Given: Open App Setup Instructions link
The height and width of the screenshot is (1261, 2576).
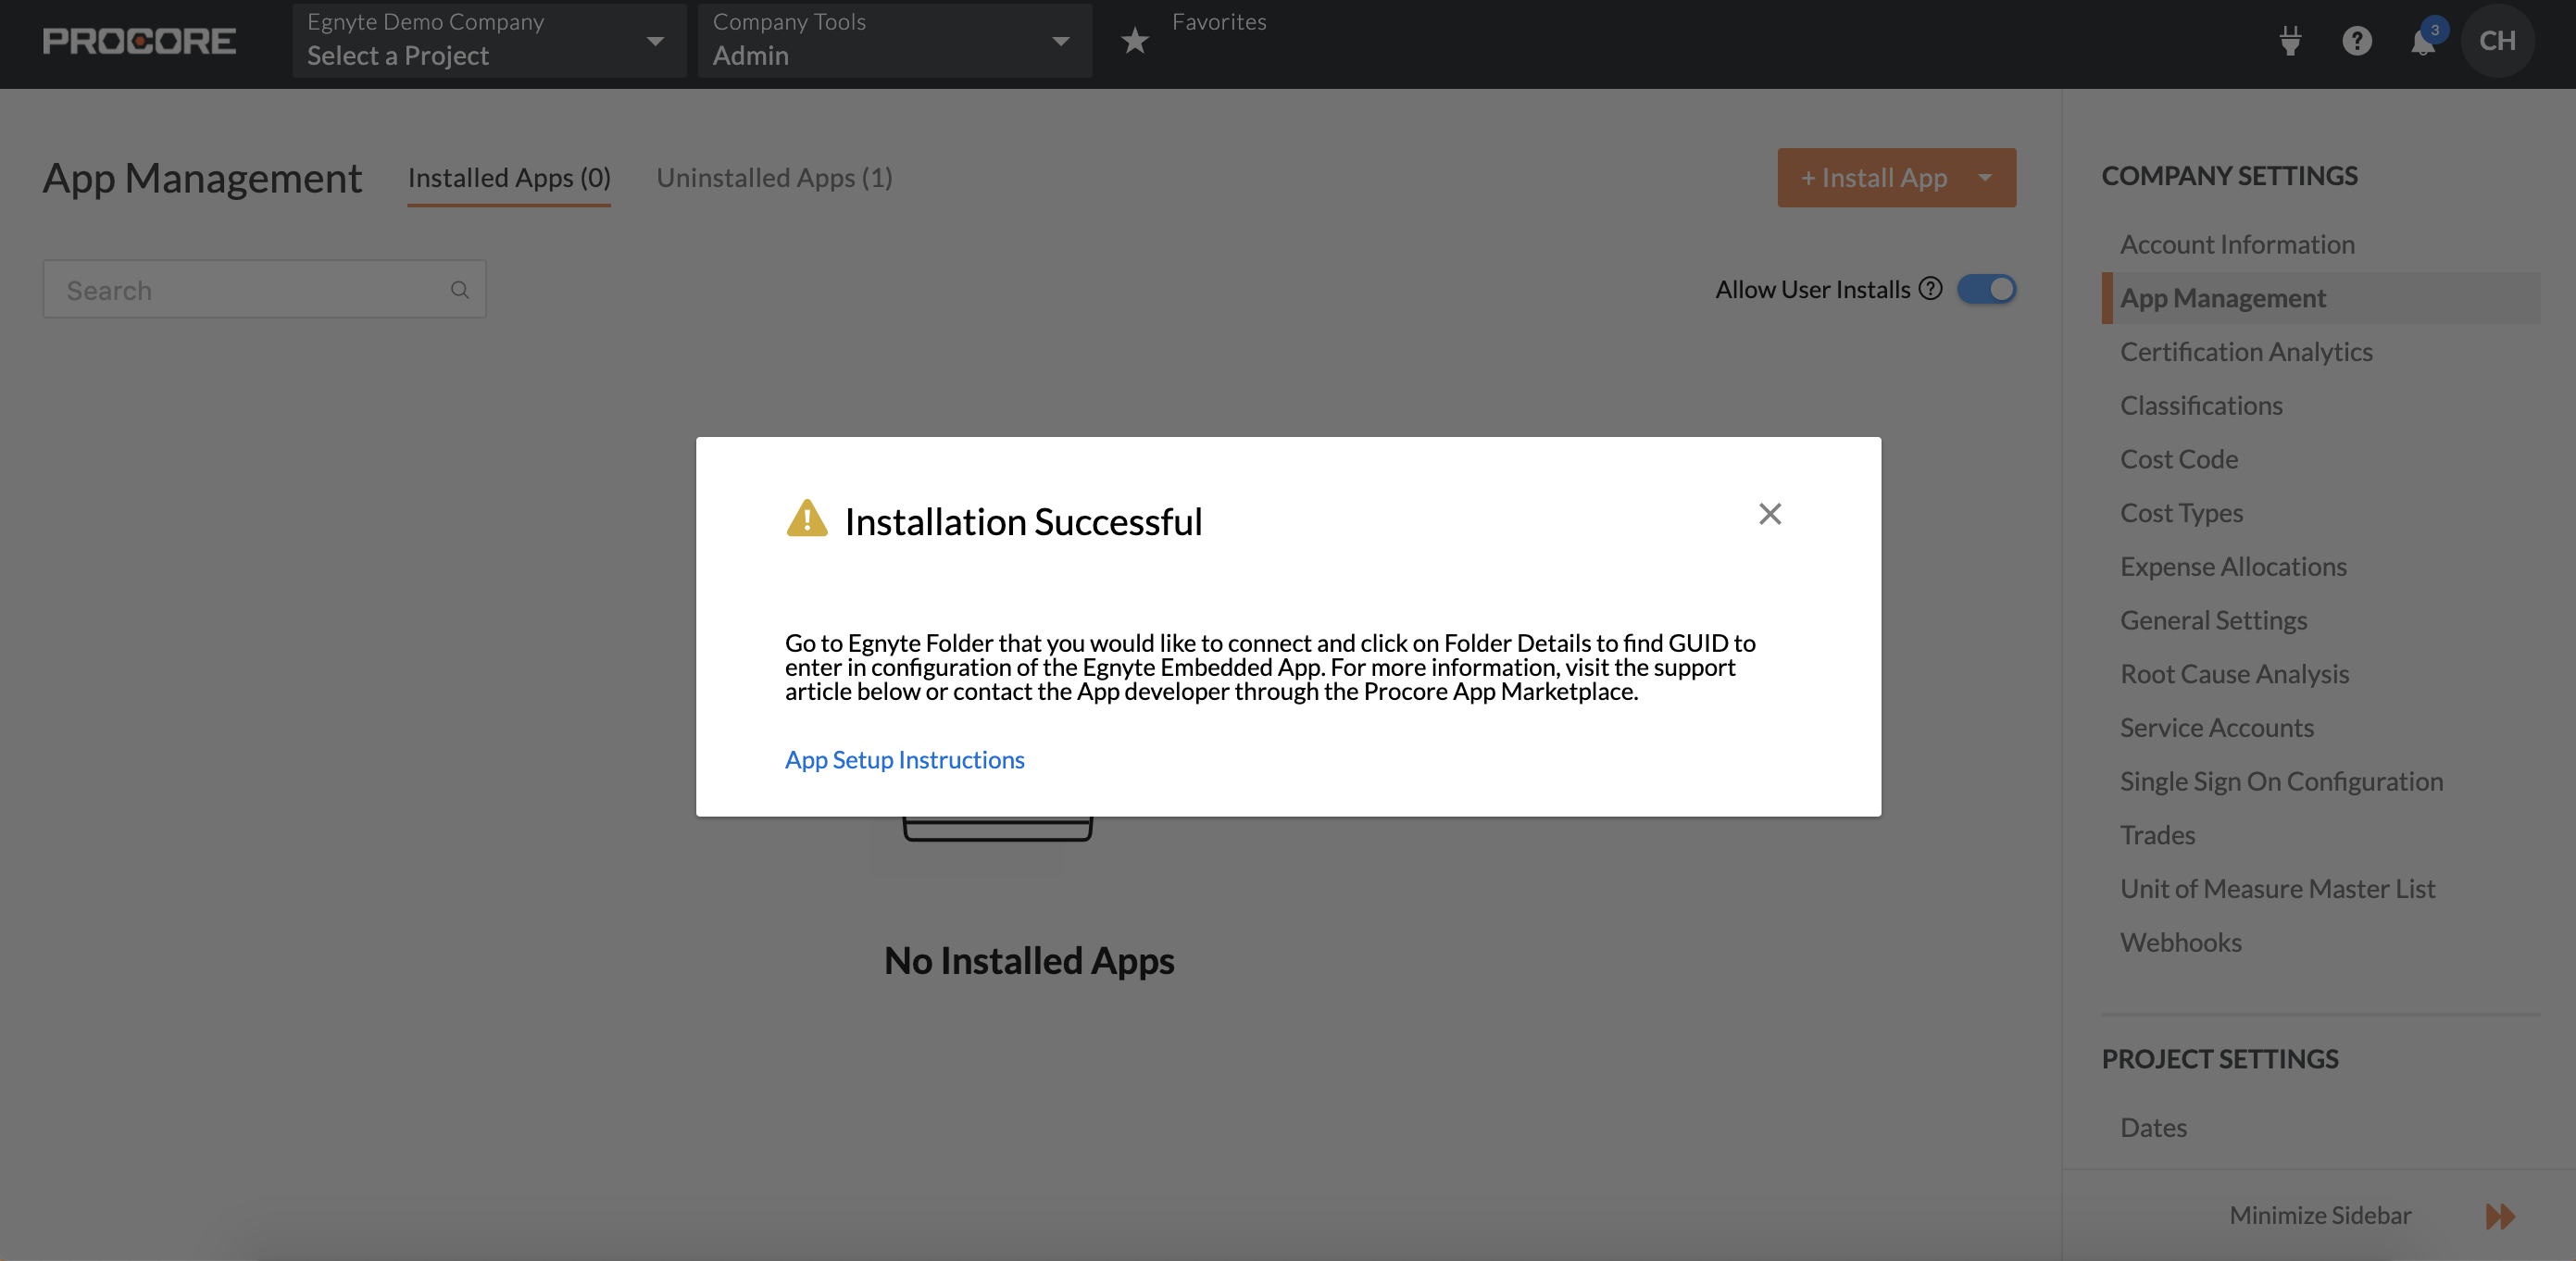Looking at the screenshot, I should coord(903,759).
